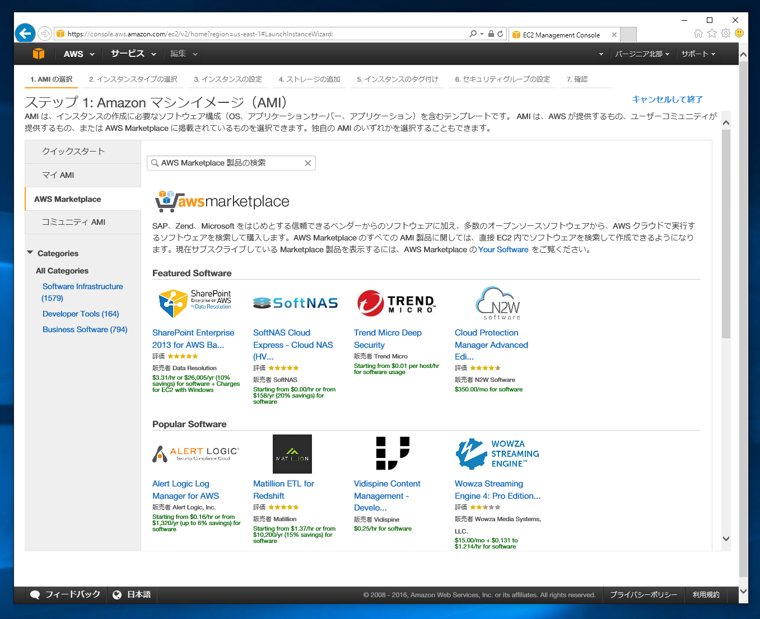Viewport: 760px width, 619px height.
Task: Click the smiley feedback icon in browser
Action: (x=739, y=33)
